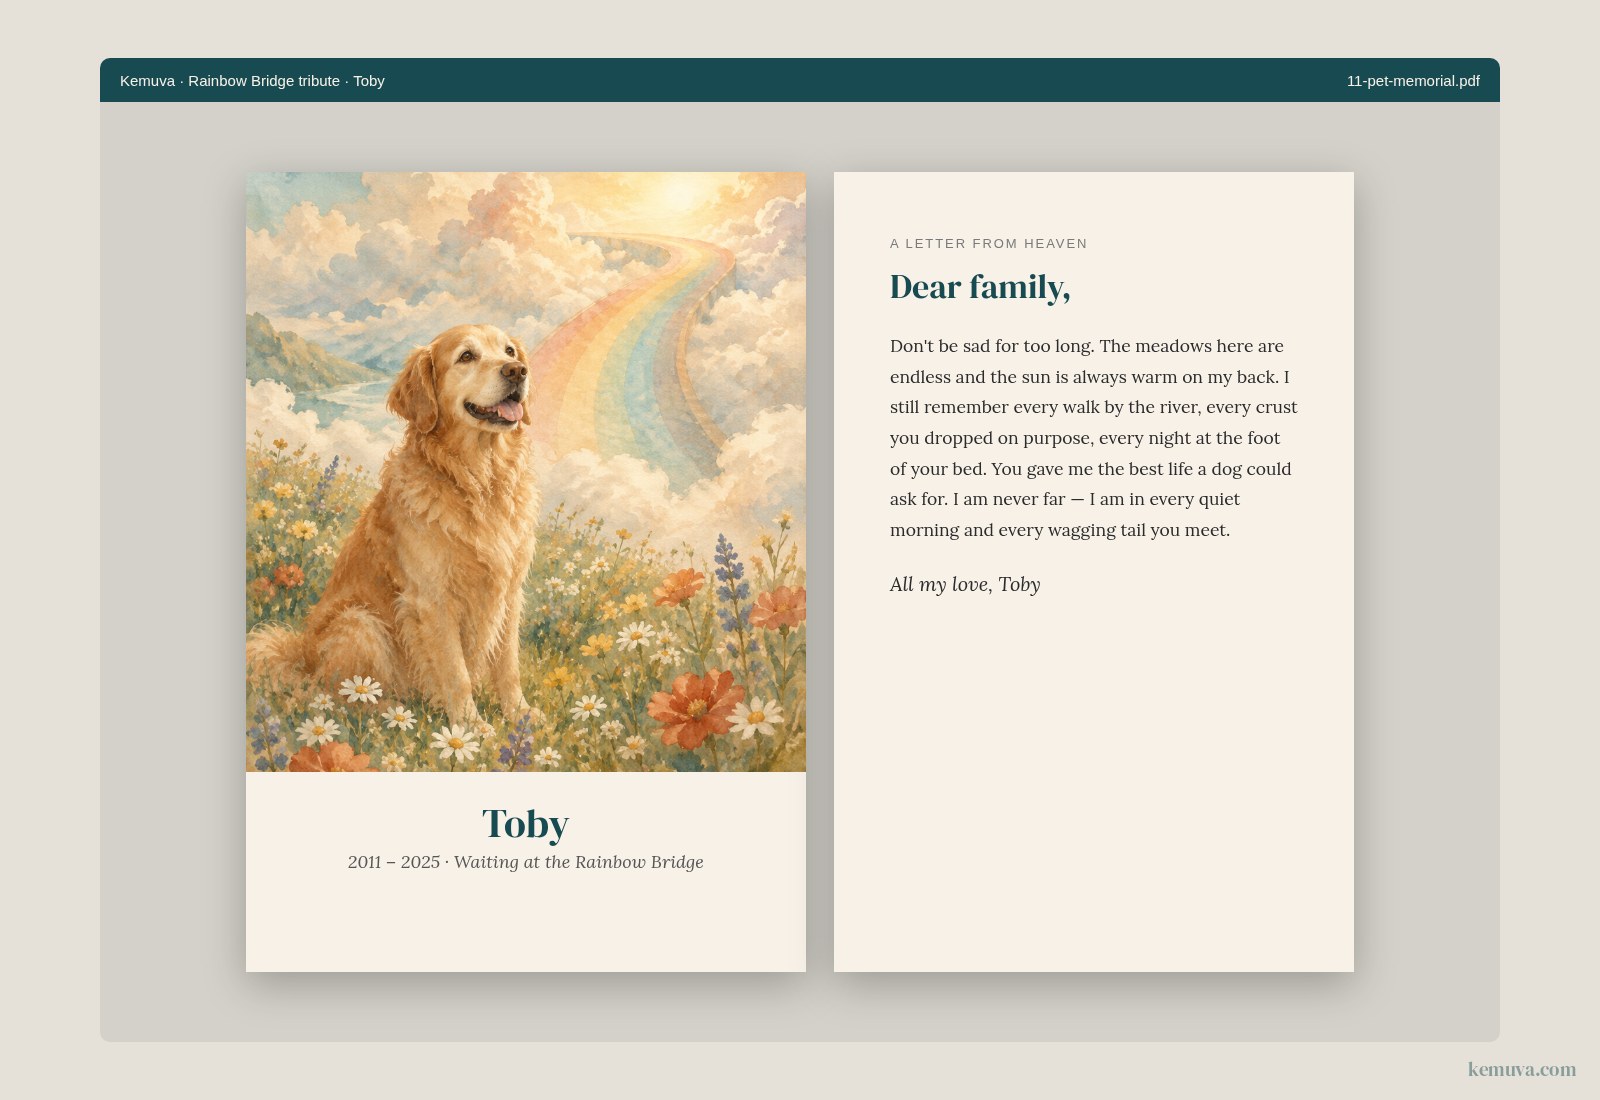Image resolution: width=1600 pixels, height=1100 pixels.
Task: Click the All my love, Toby signature
Action: coord(965,584)
